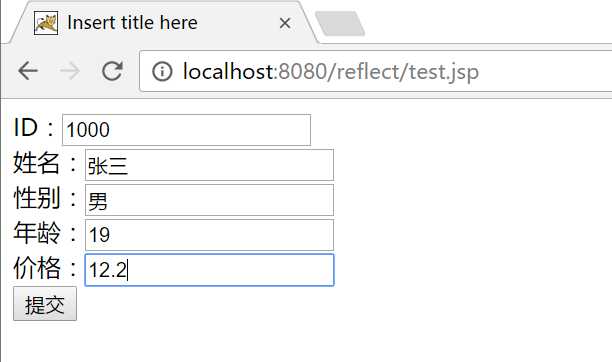Submit the form with 提交 button
This screenshot has width=612, height=362.
click(45, 304)
